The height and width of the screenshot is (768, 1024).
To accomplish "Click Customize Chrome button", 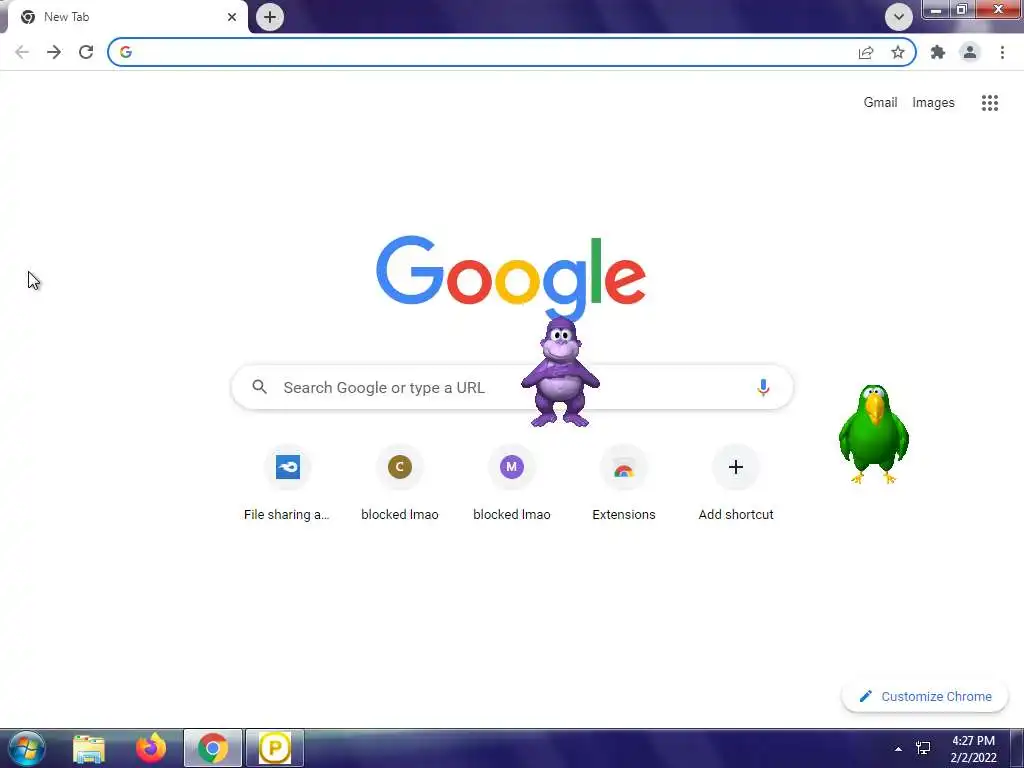I will coord(925,697).
